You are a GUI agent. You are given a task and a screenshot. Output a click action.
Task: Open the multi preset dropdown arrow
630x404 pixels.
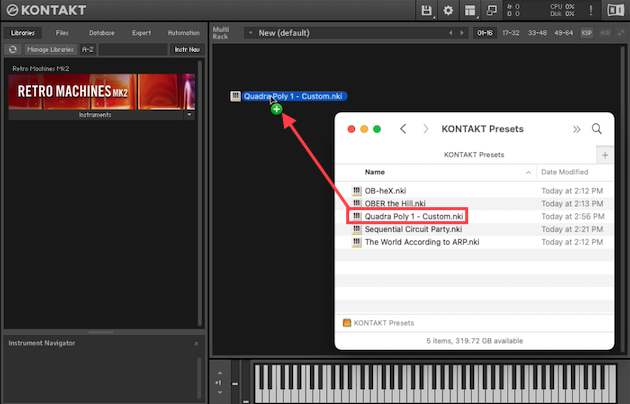[x=250, y=33]
